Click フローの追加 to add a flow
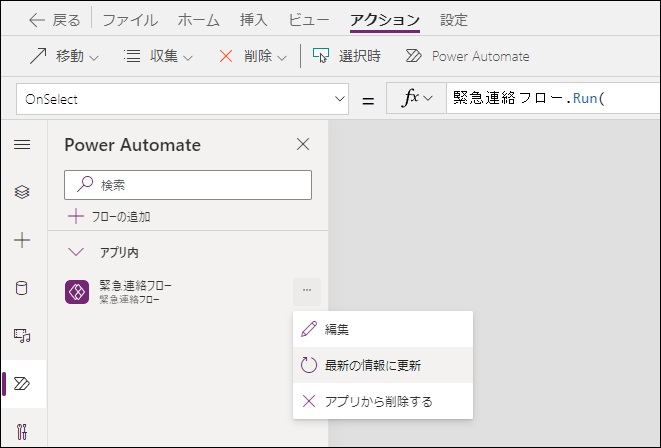The width and height of the screenshot is (661, 448). tap(109, 217)
